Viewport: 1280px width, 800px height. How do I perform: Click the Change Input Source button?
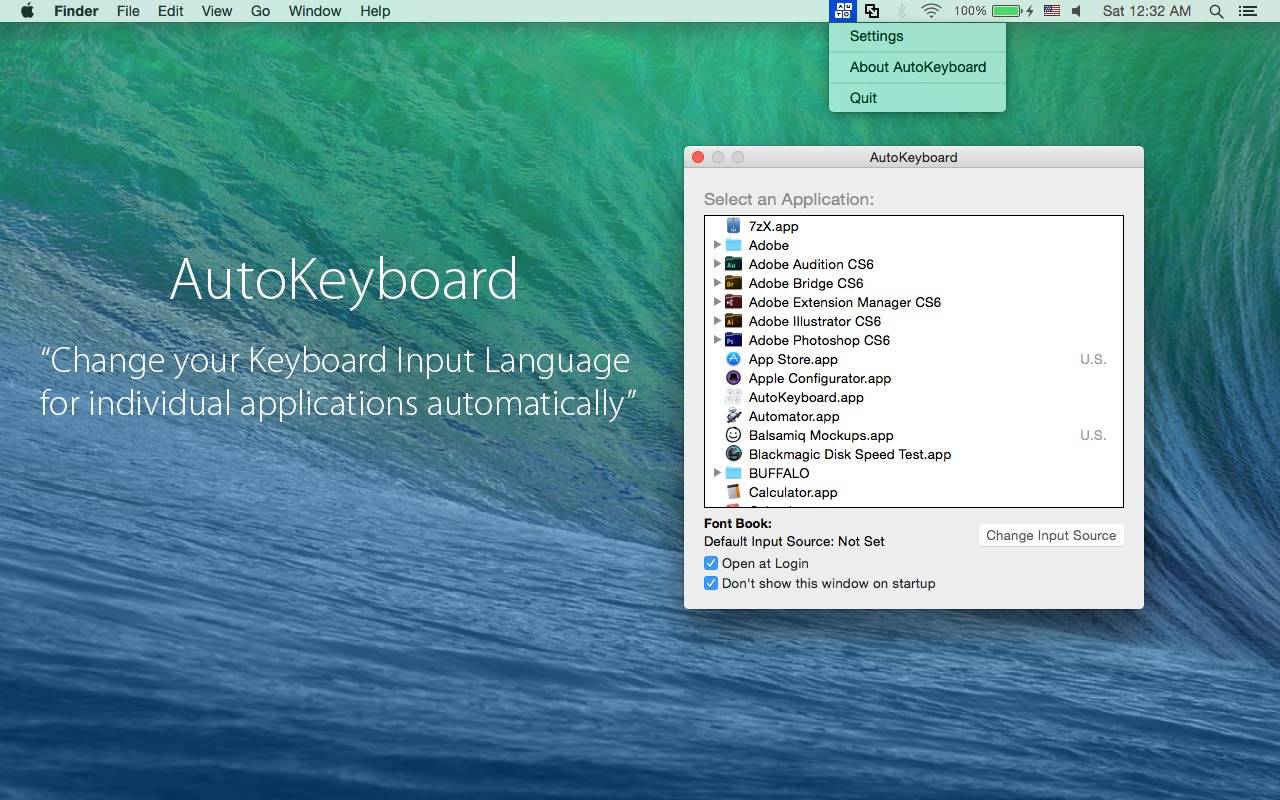1051,535
